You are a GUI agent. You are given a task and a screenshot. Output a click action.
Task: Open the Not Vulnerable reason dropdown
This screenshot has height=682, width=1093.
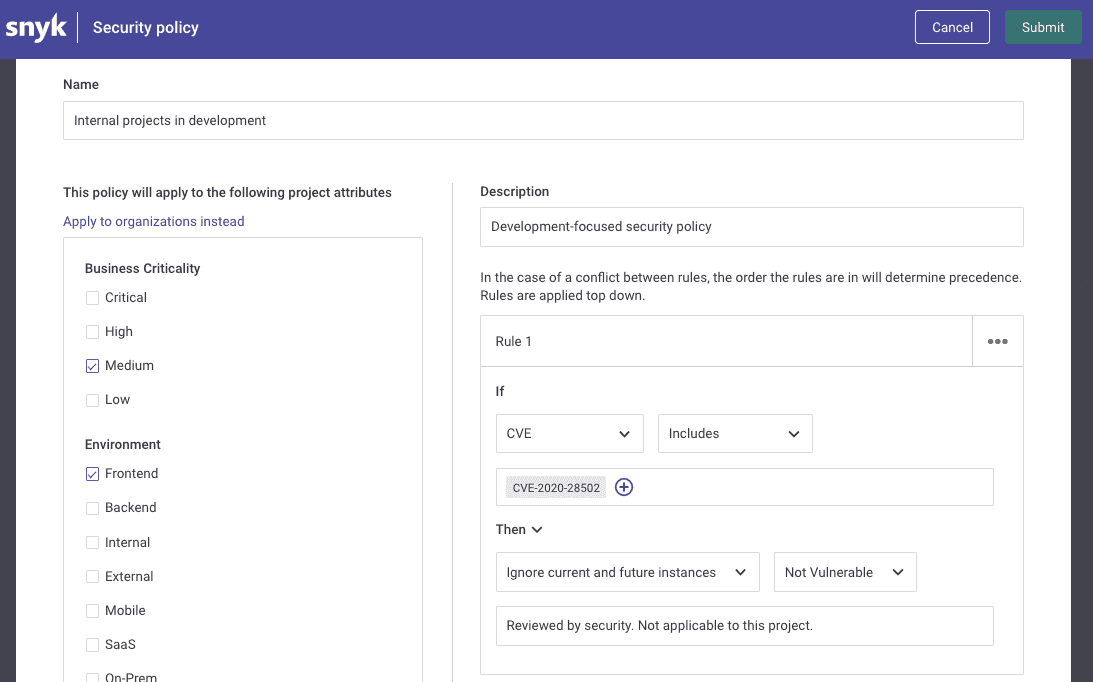click(x=845, y=571)
